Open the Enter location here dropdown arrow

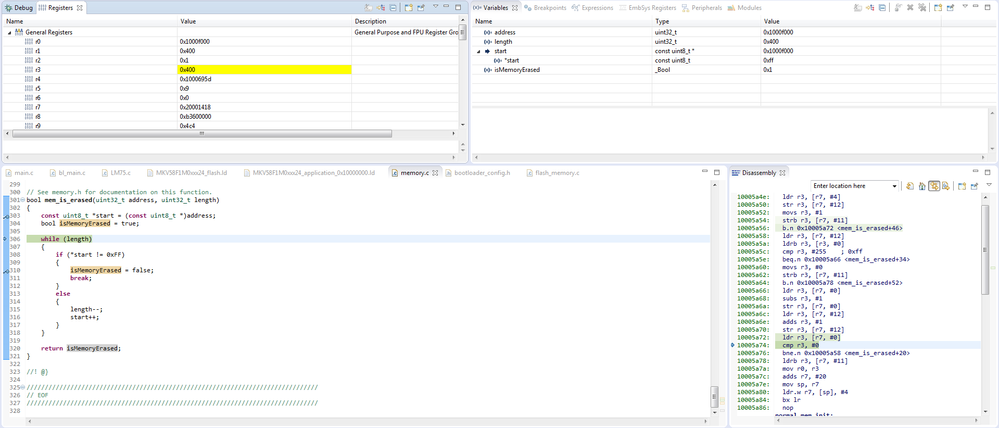point(895,186)
